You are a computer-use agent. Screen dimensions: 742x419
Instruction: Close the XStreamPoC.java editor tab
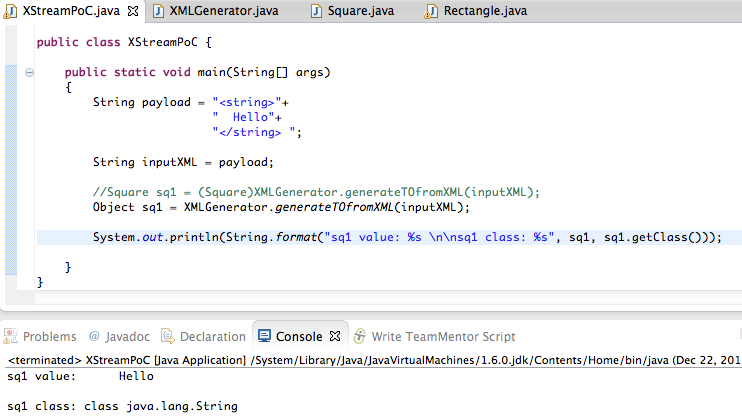[x=134, y=12]
